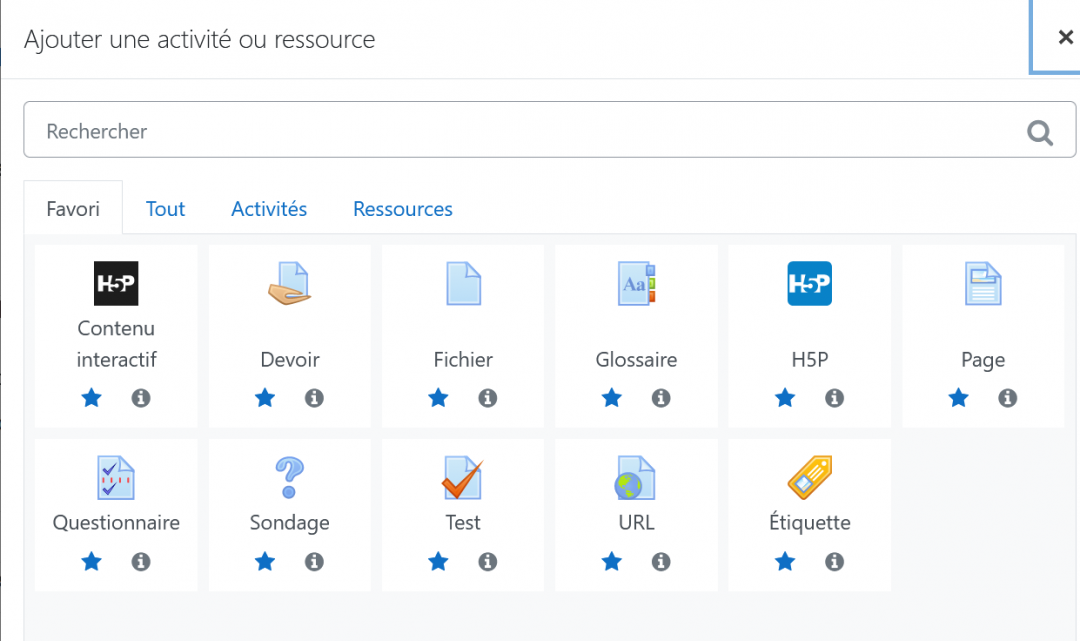
Task: Choose the Page resource icon
Action: (x=983, y=283)
